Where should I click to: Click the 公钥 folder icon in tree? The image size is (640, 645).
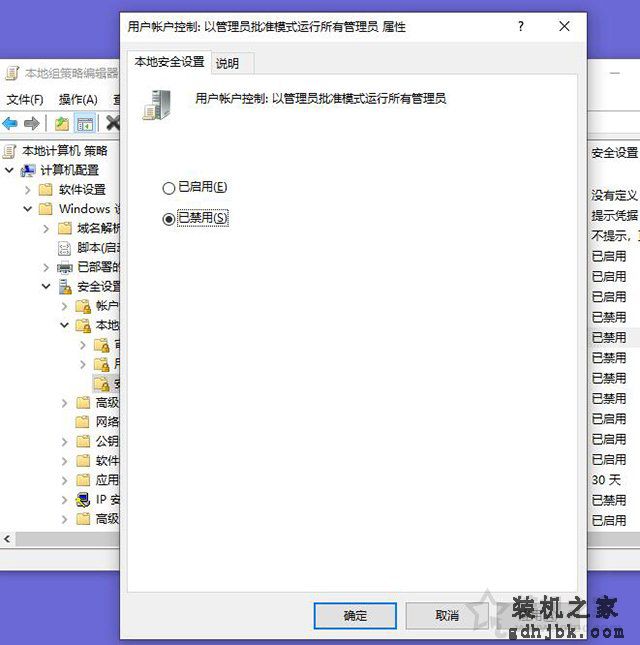(83, 441)
